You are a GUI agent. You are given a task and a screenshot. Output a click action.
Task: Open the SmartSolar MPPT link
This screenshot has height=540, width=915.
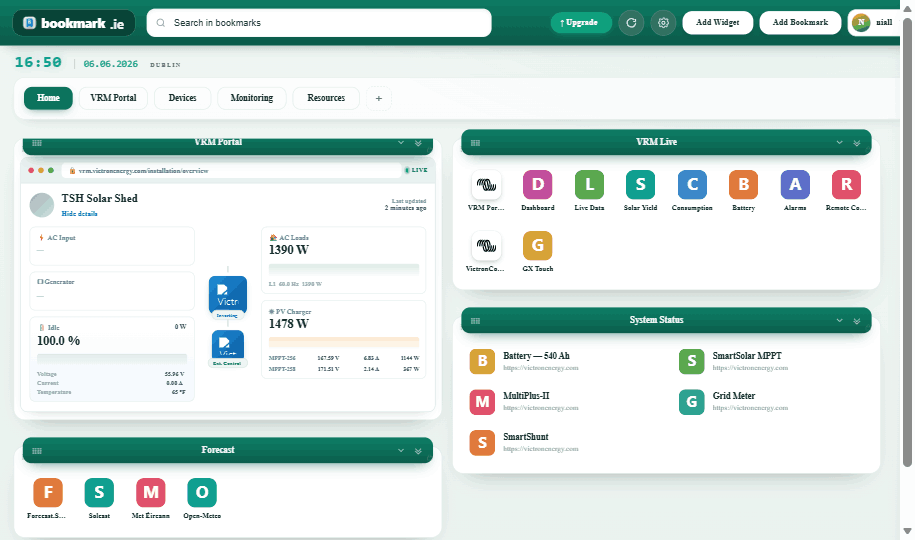(747, 356)
